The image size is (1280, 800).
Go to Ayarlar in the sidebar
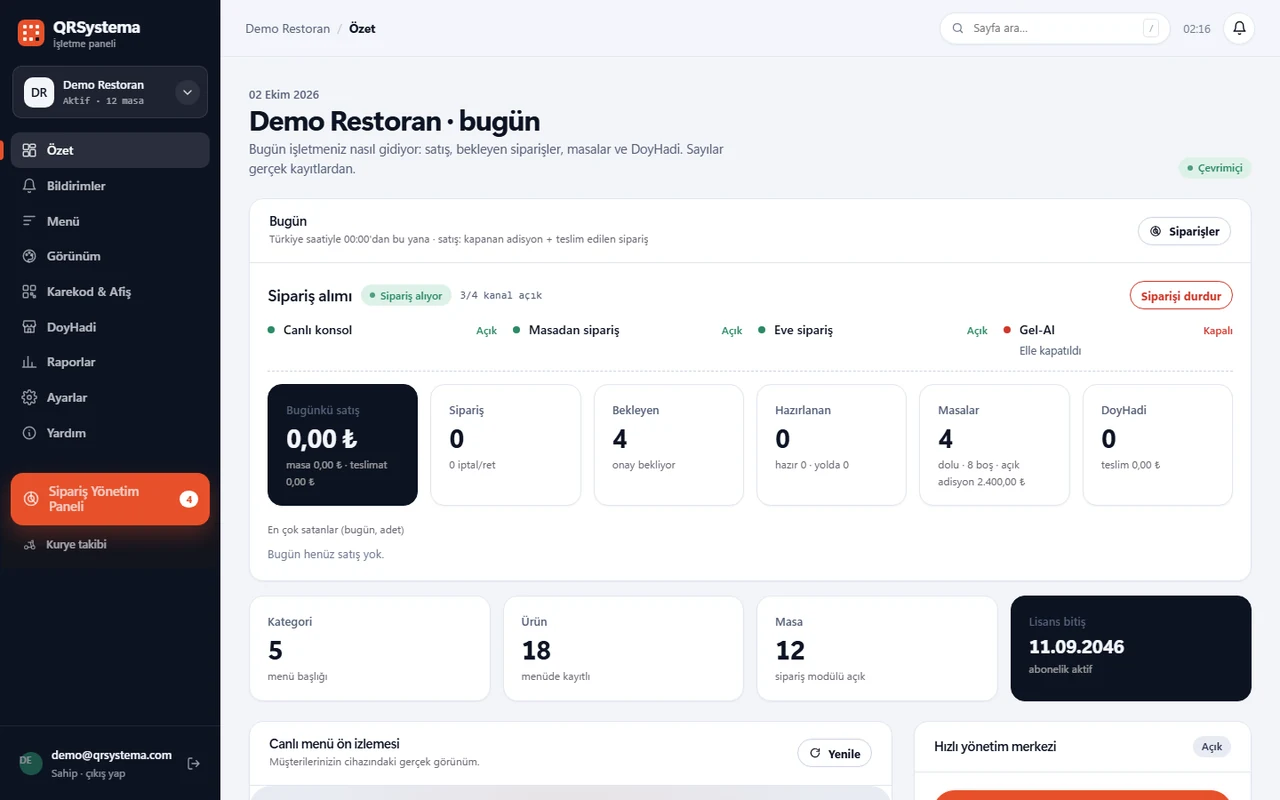(x=110, y=398)
